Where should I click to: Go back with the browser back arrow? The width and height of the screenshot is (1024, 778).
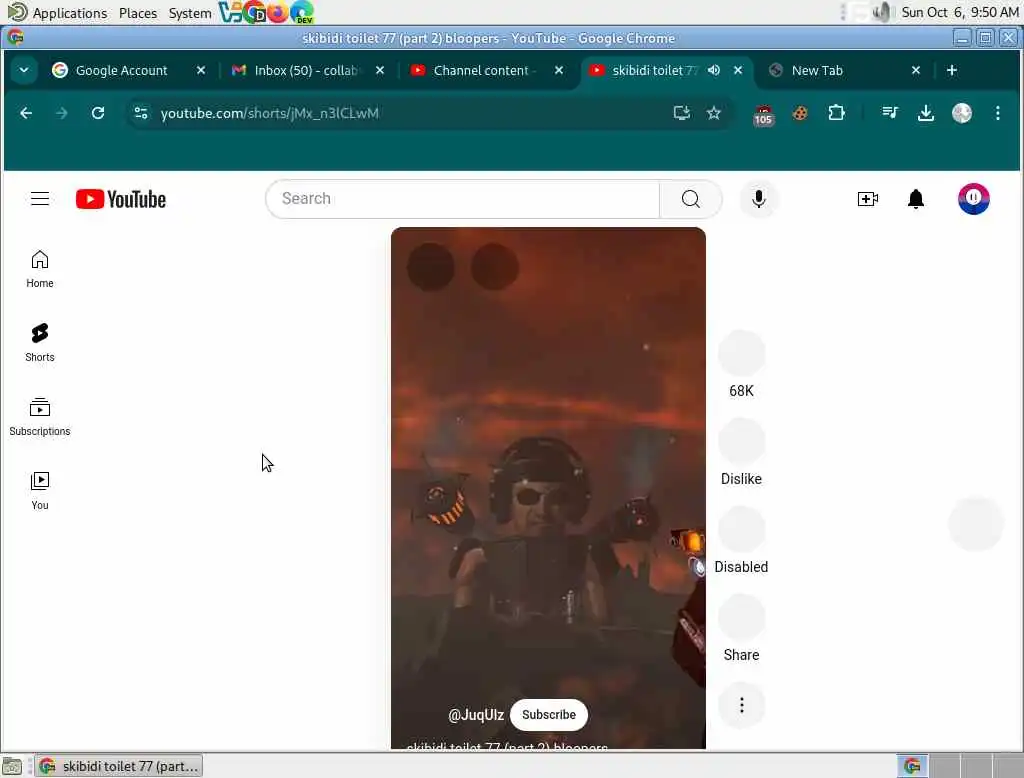point(26,113)
